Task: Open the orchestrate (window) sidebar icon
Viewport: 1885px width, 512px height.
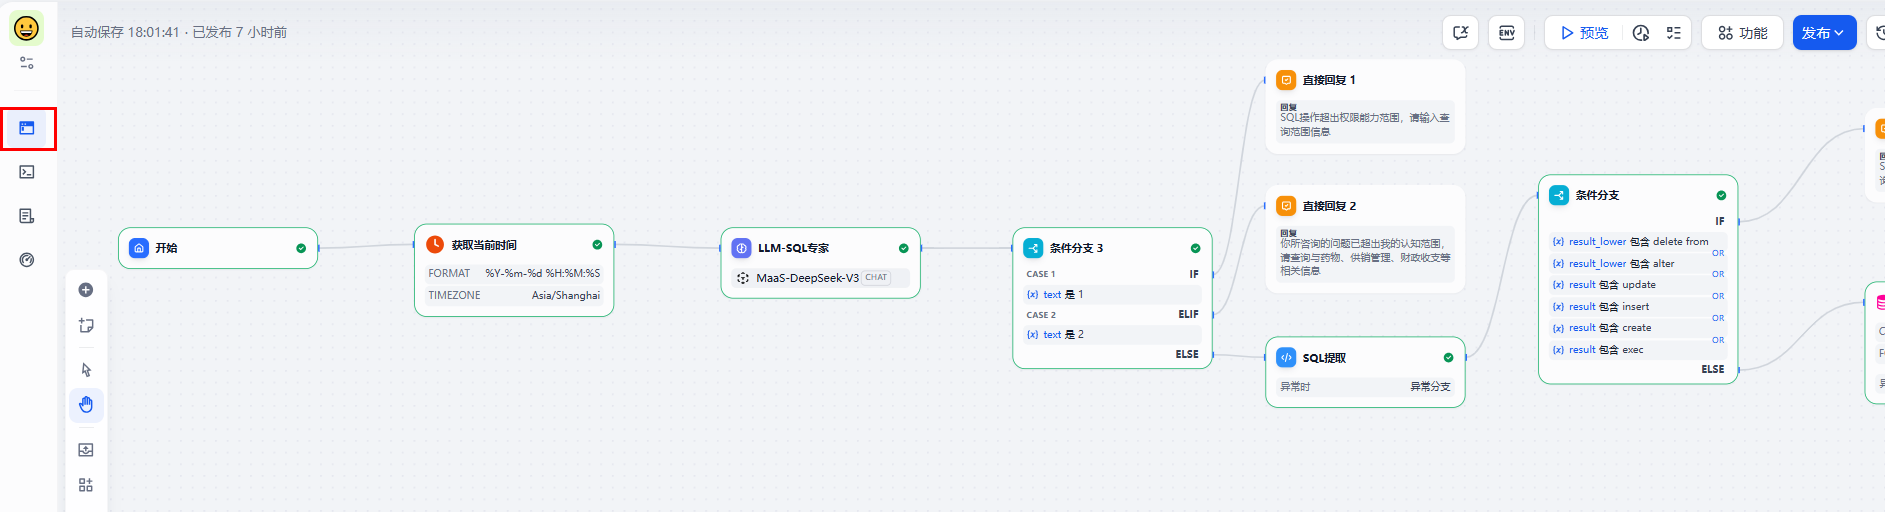Action: (27, 128)
